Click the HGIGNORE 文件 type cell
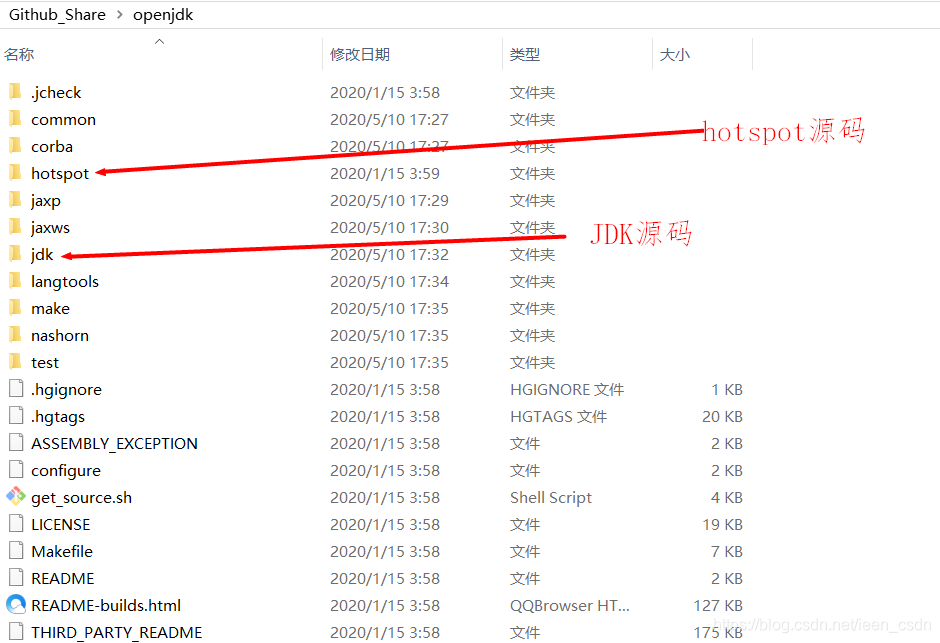940x643 pixels. pyautogui.click(x=567, y=390)
